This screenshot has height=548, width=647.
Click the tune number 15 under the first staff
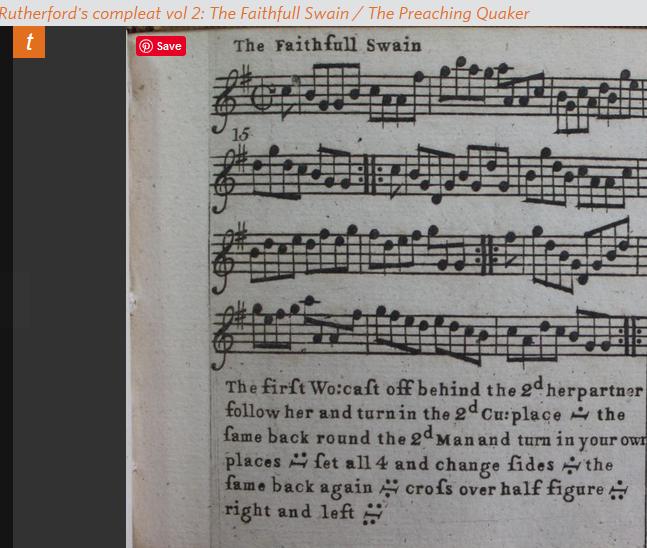tap(240, 135)
